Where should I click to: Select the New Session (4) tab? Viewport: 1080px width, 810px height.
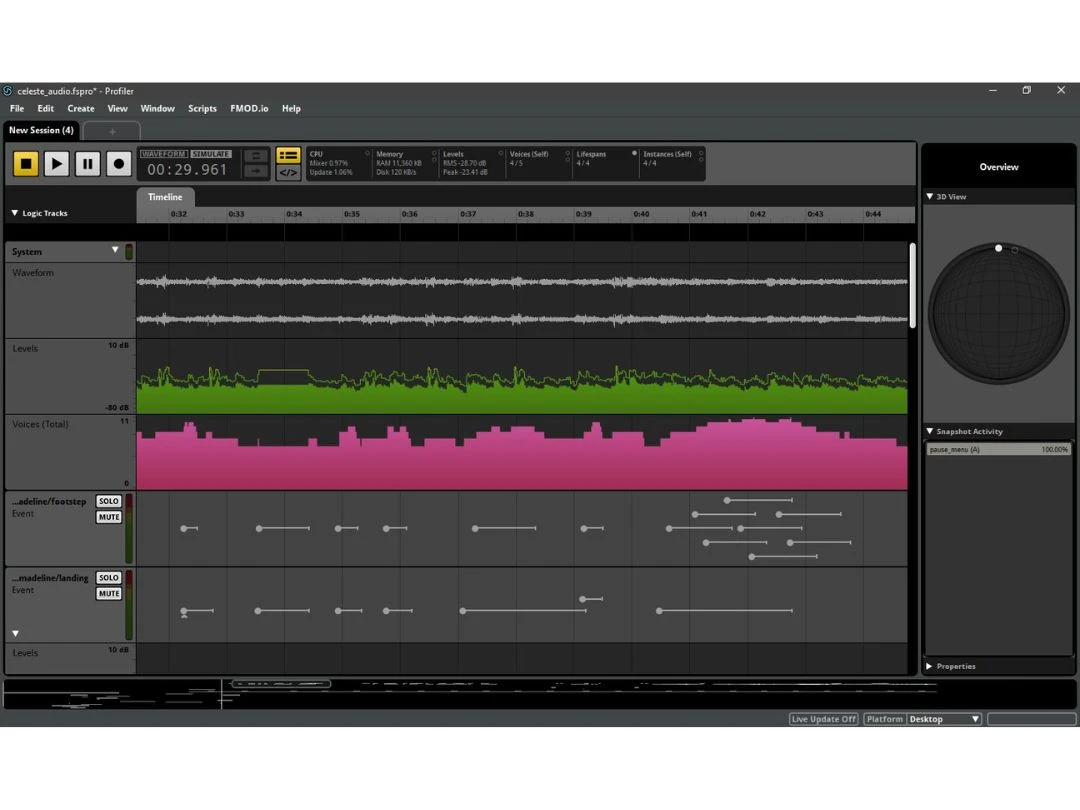pos(41,130)
